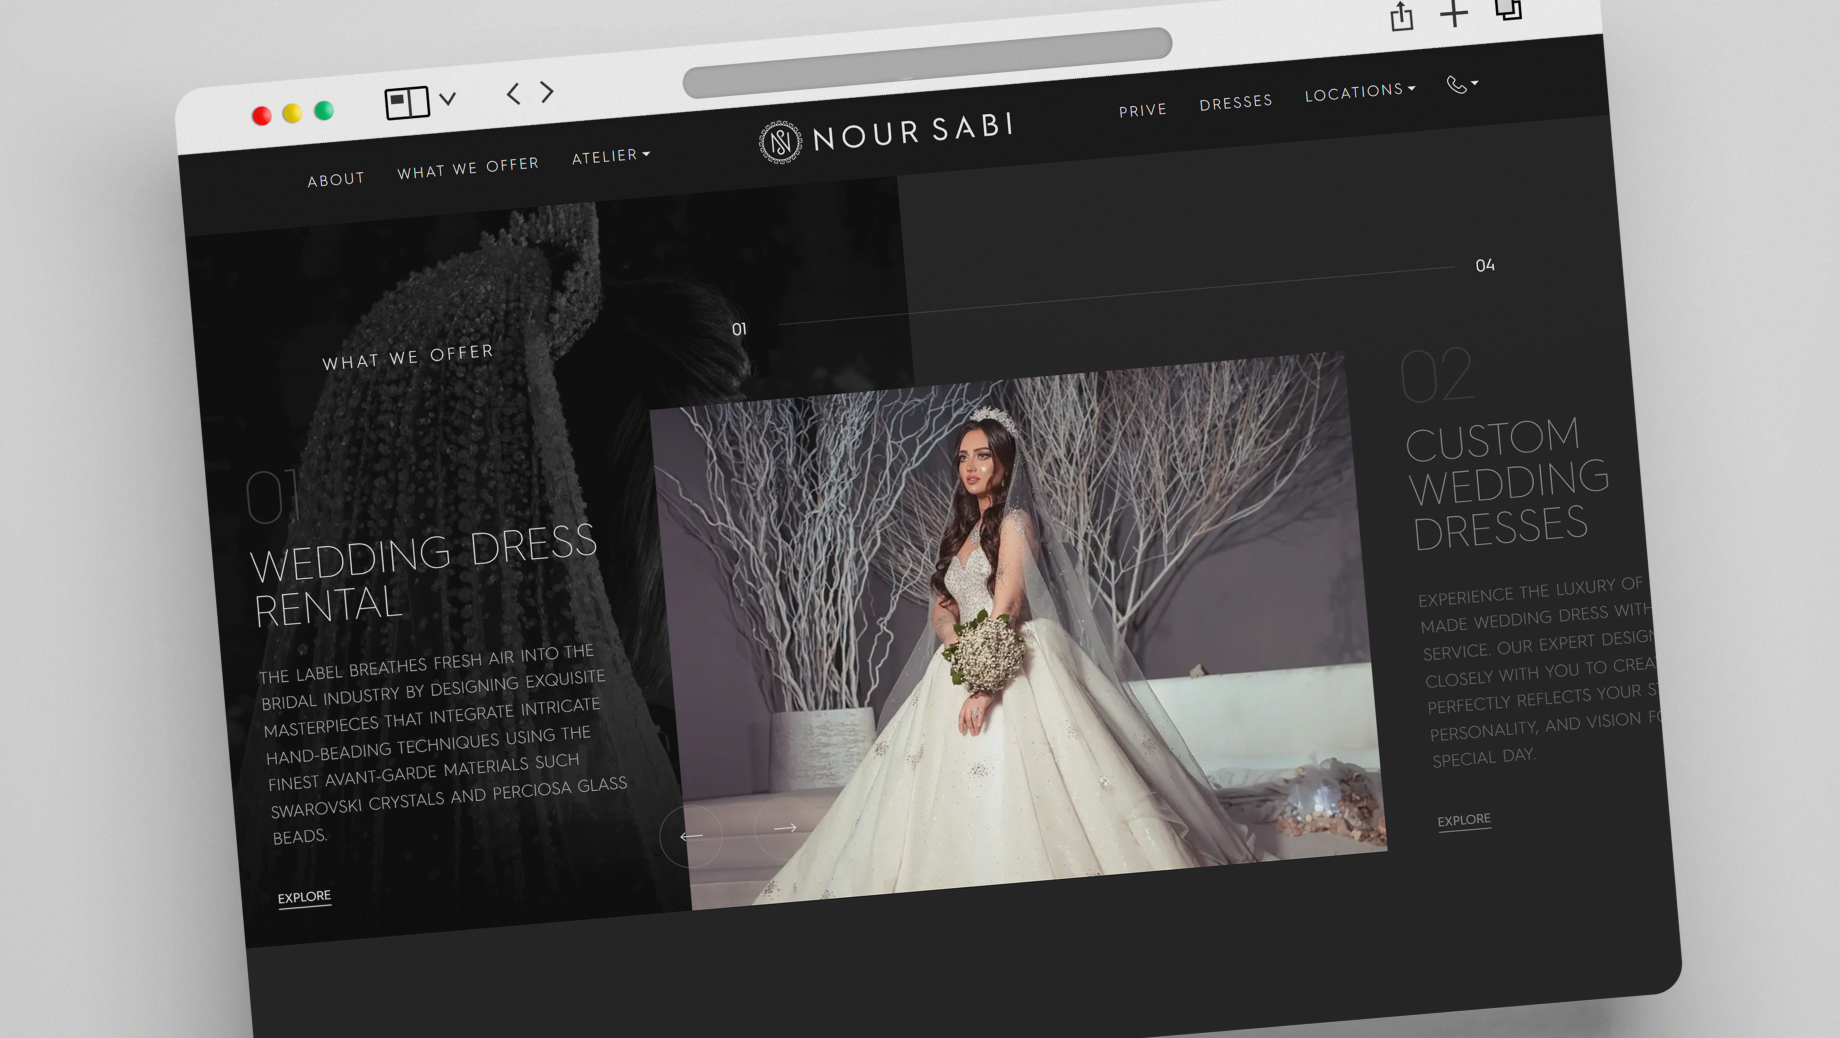1840x1038 pixels.
Task: Click Explore under Custom Wedding Dresses
Action: tap(1464, 820)
